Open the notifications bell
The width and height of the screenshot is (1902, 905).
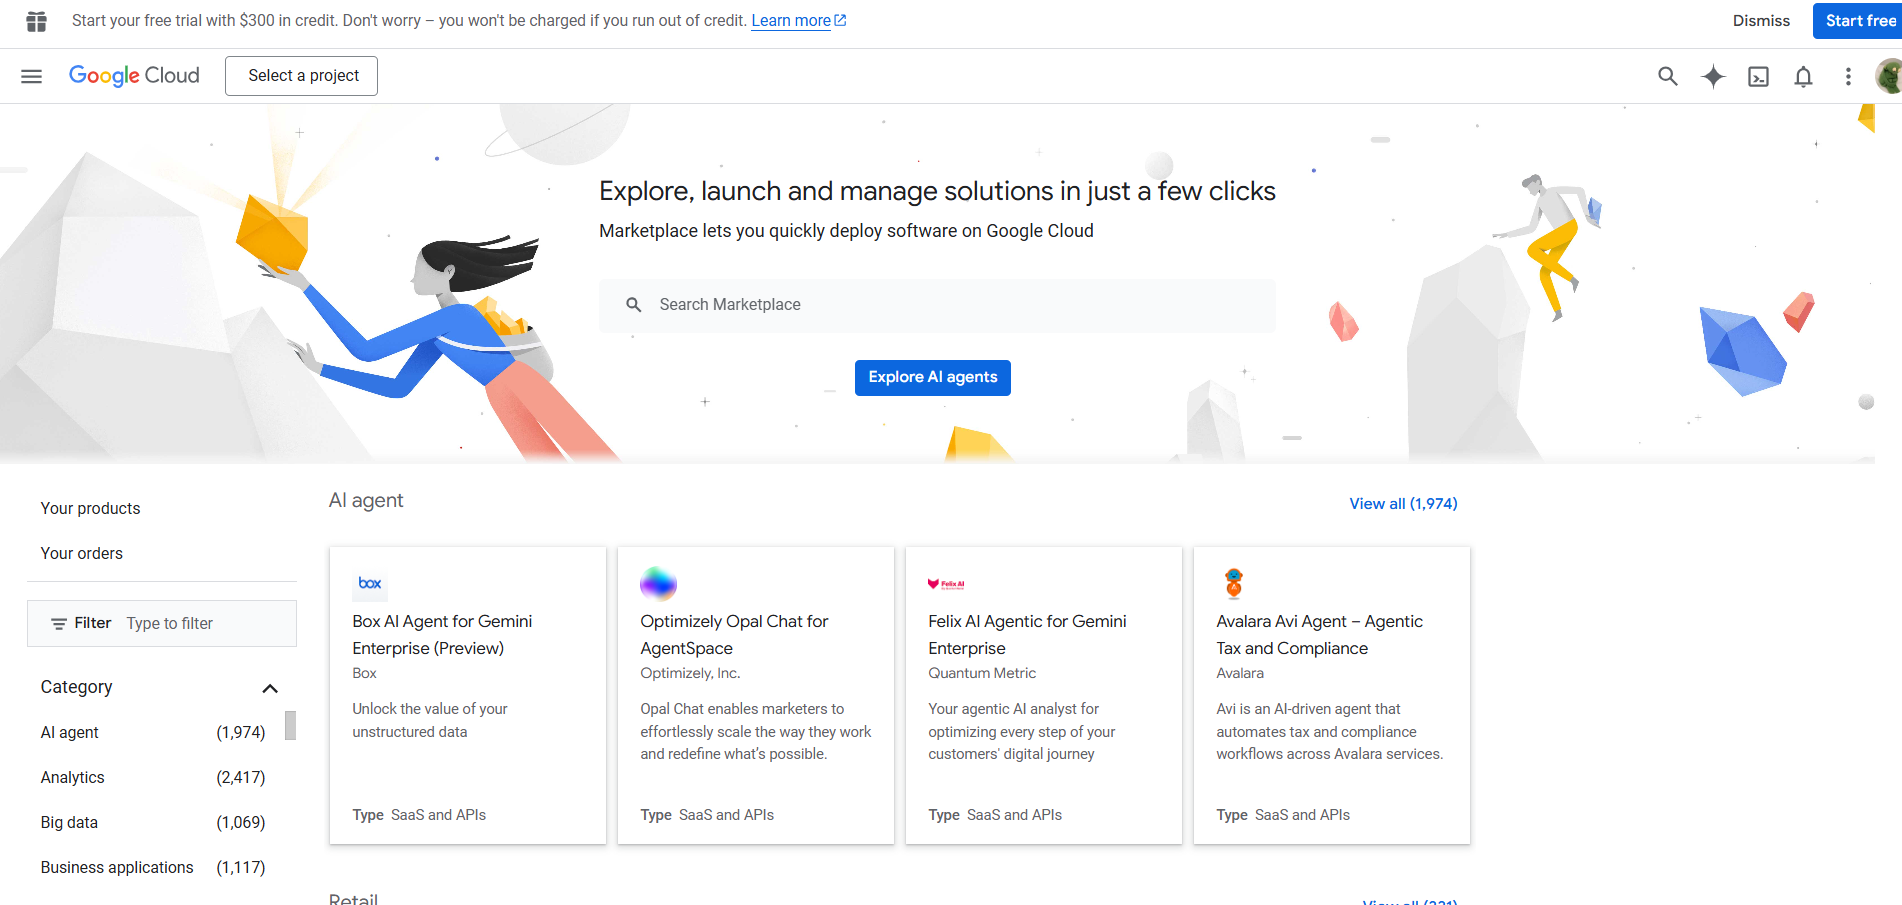(1803, 76)
